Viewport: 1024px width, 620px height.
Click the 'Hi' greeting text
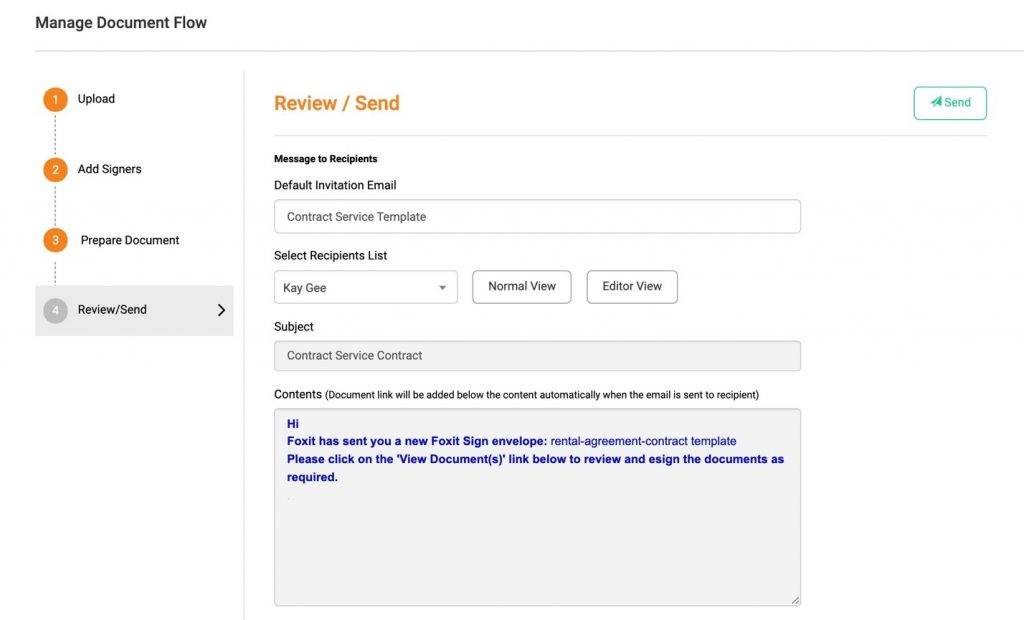(x=293, y=424)
